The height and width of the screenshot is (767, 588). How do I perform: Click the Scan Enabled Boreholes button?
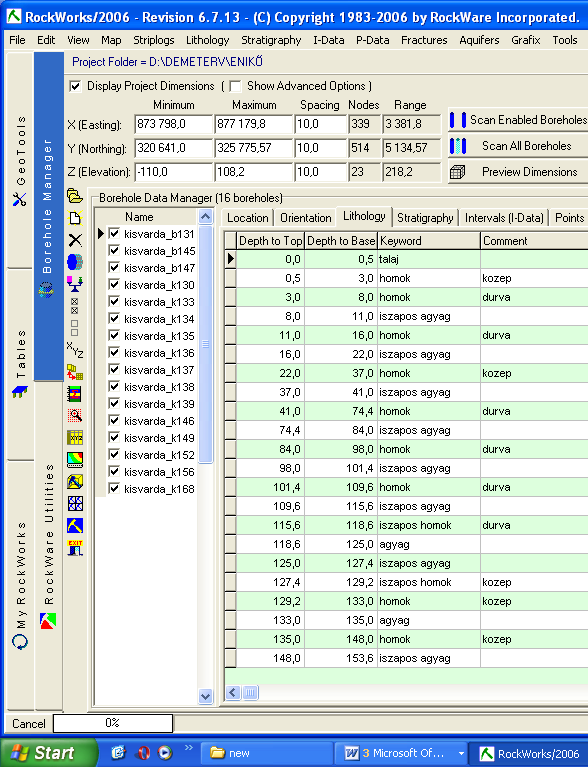click(518, 120)
